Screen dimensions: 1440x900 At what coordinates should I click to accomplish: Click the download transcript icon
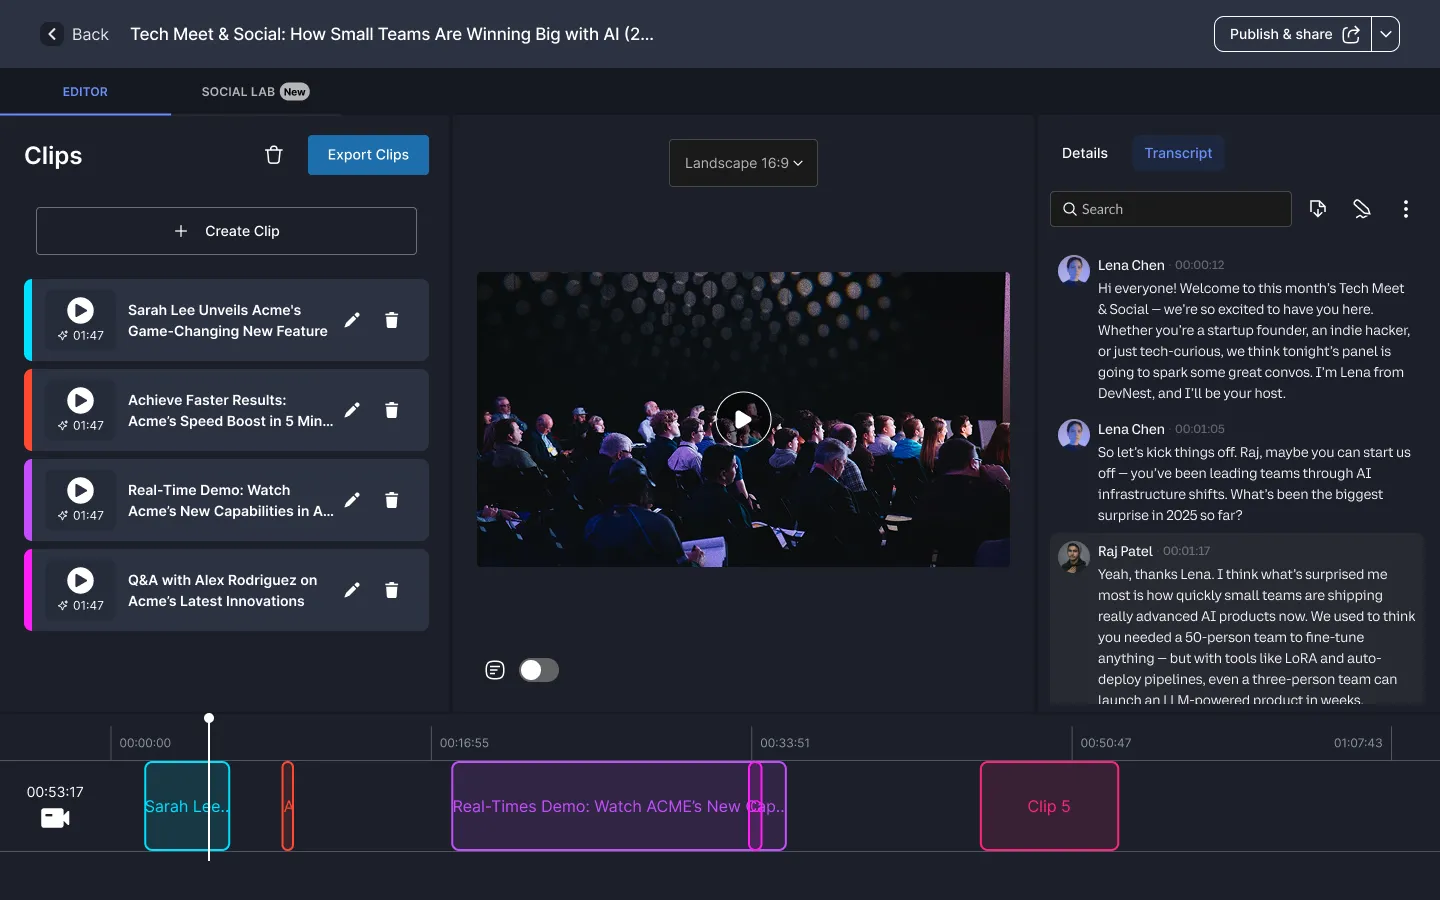(x=1318, y=209)
